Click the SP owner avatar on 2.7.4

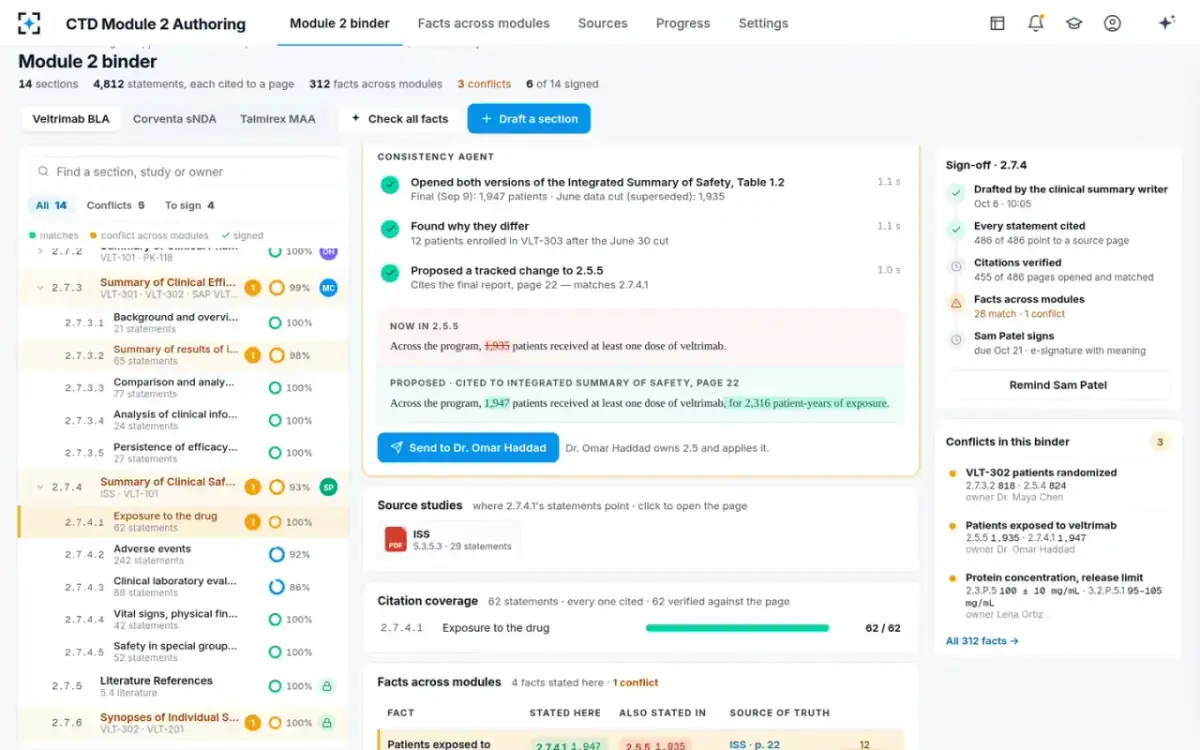328,487
